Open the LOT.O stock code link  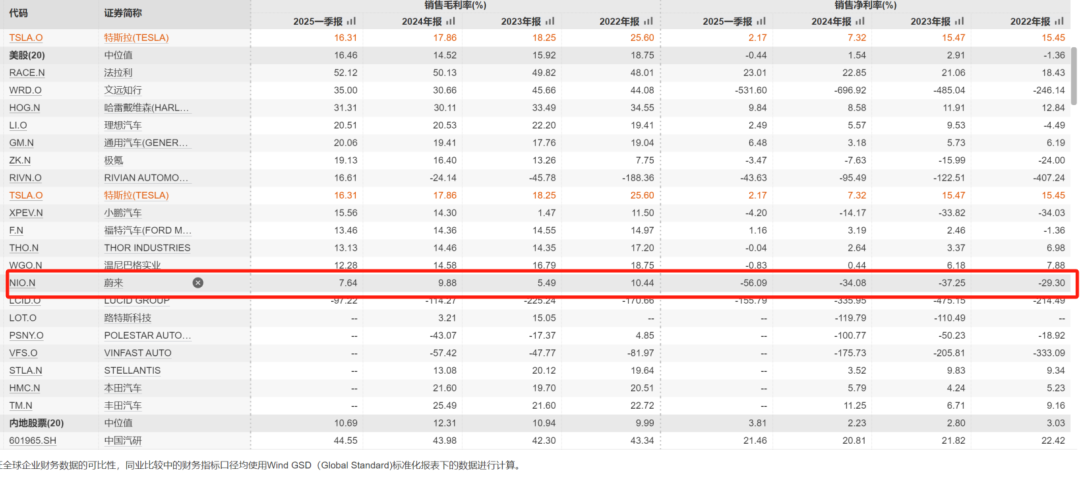click(x=23, y=318)
